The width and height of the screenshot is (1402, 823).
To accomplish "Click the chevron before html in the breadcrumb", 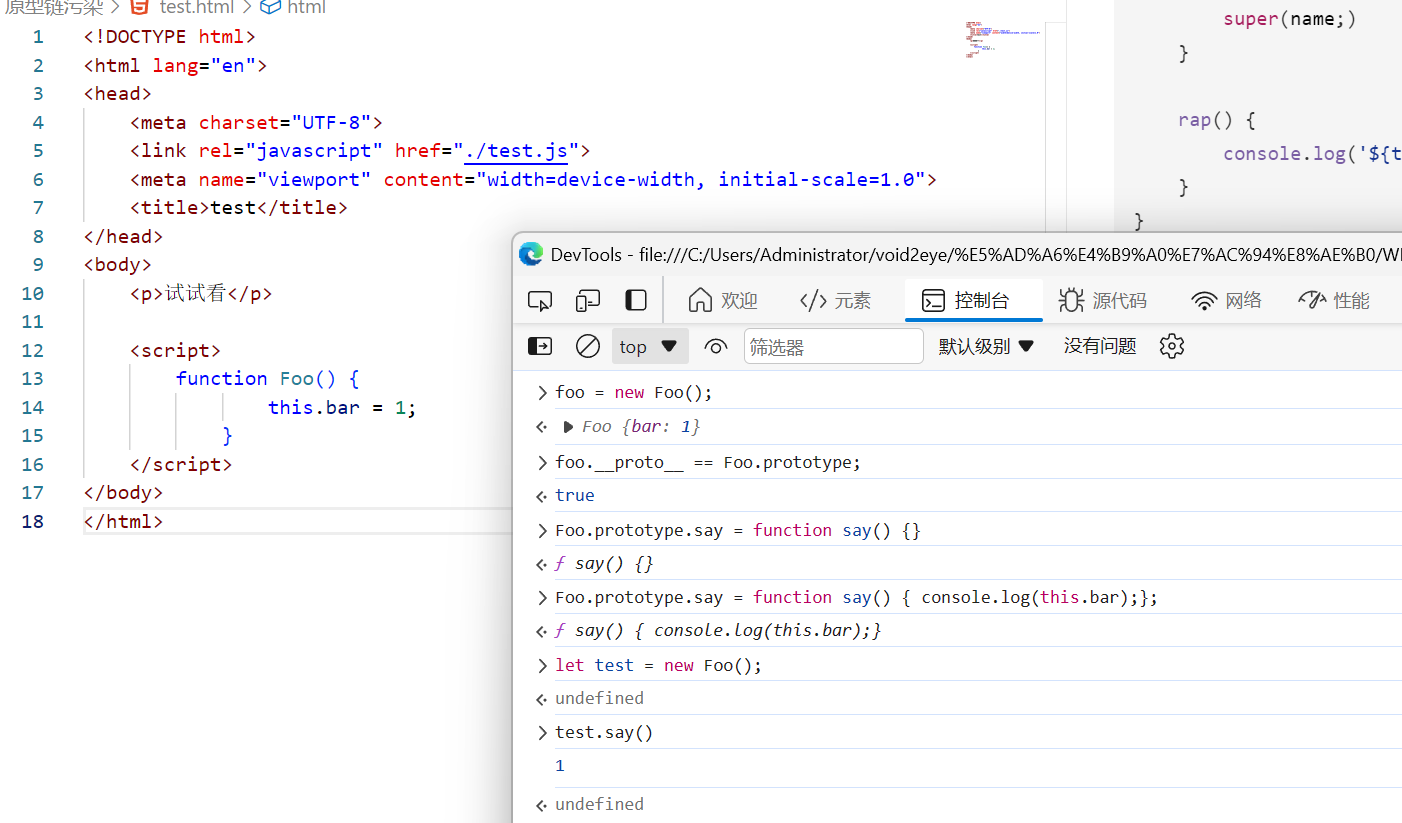I will [247, 7].
